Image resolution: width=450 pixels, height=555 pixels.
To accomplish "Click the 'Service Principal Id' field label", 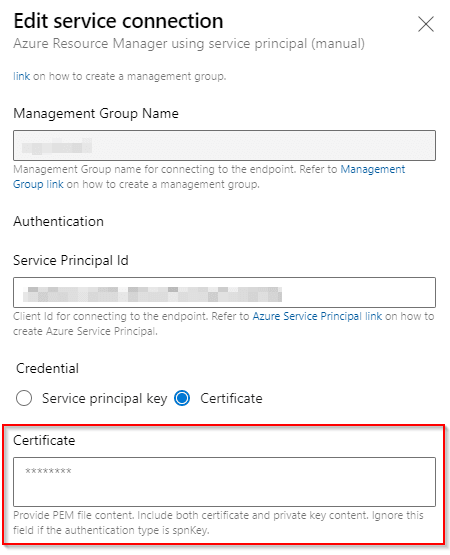I will click(70, 261).
